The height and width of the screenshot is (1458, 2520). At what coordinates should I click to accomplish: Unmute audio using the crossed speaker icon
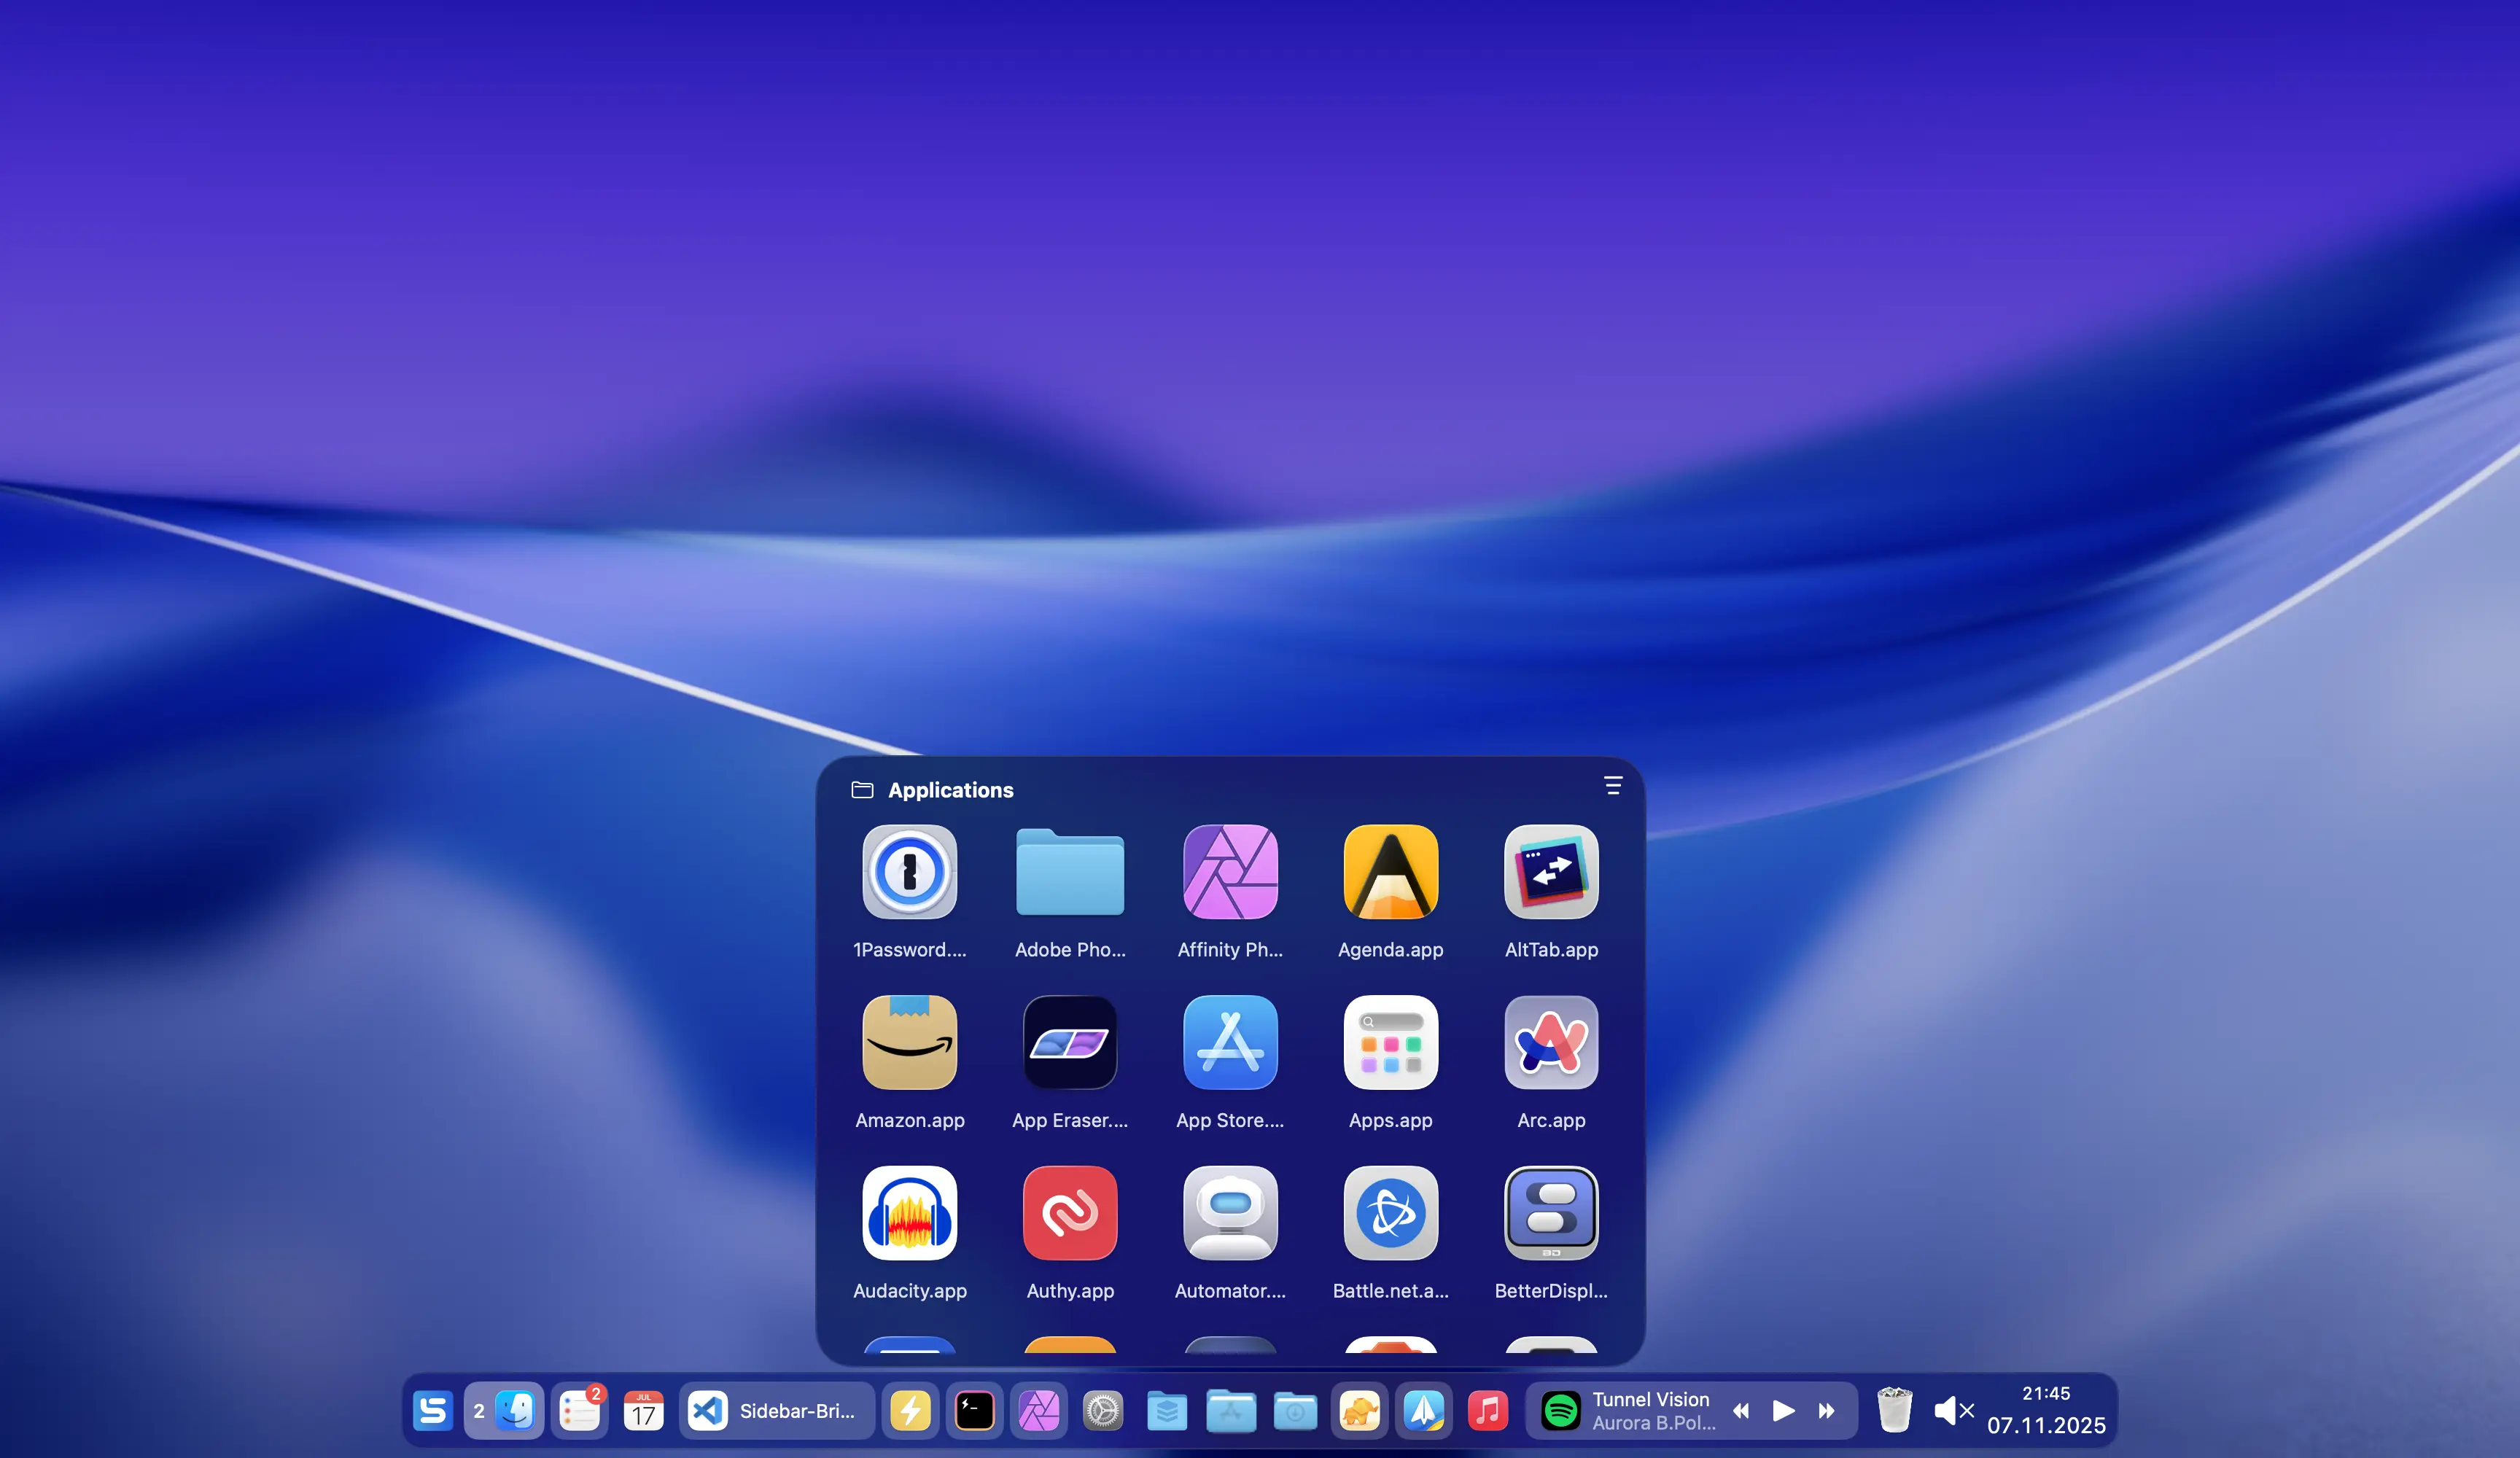[x=1951, y=1410]
